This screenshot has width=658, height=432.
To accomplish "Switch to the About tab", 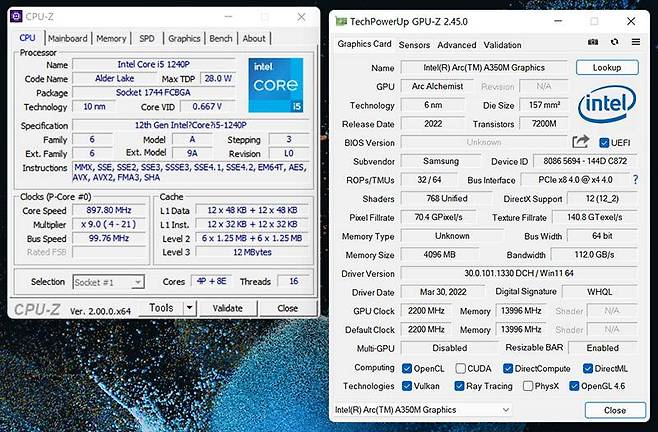I will point(254,38).
